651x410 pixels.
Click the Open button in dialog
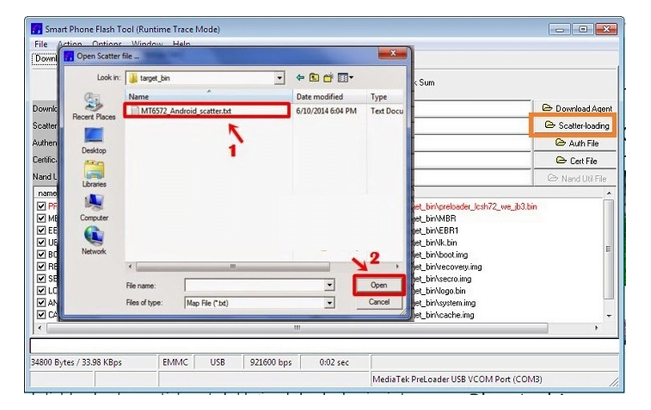click(x=379, y=285)
